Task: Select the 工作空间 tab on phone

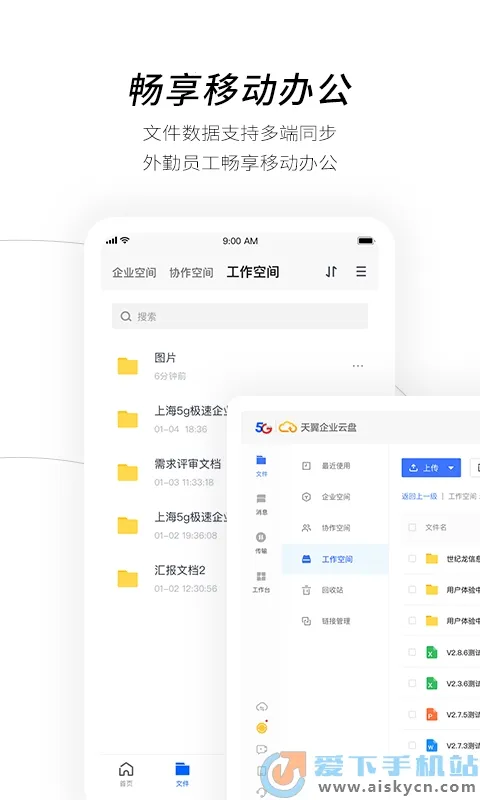Action: (253, 272)
